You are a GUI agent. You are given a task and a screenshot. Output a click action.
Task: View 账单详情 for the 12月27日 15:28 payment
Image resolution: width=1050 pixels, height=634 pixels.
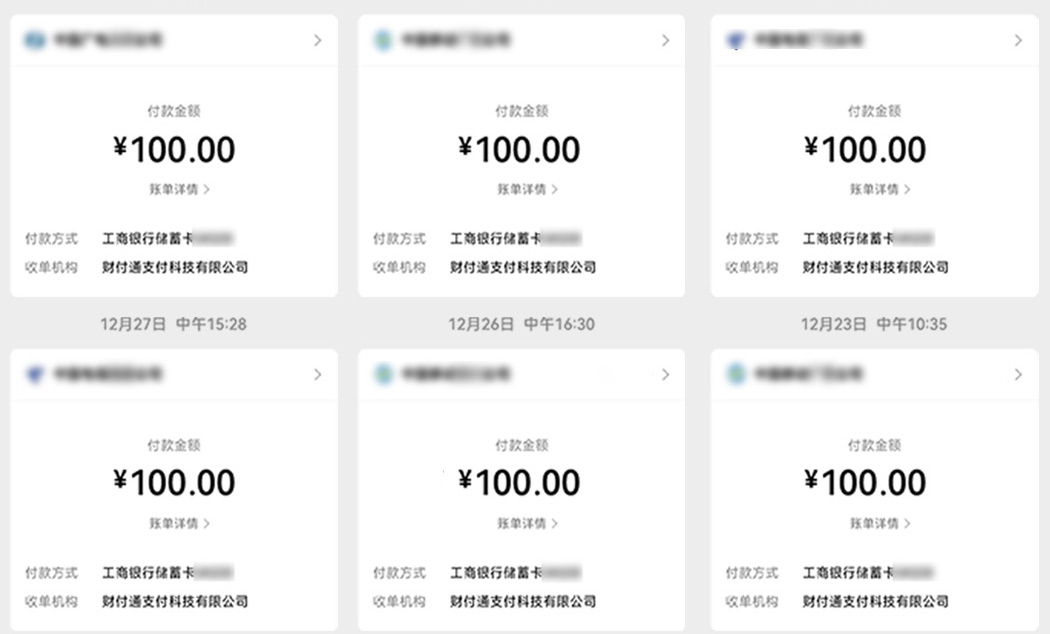pos(179,523)
